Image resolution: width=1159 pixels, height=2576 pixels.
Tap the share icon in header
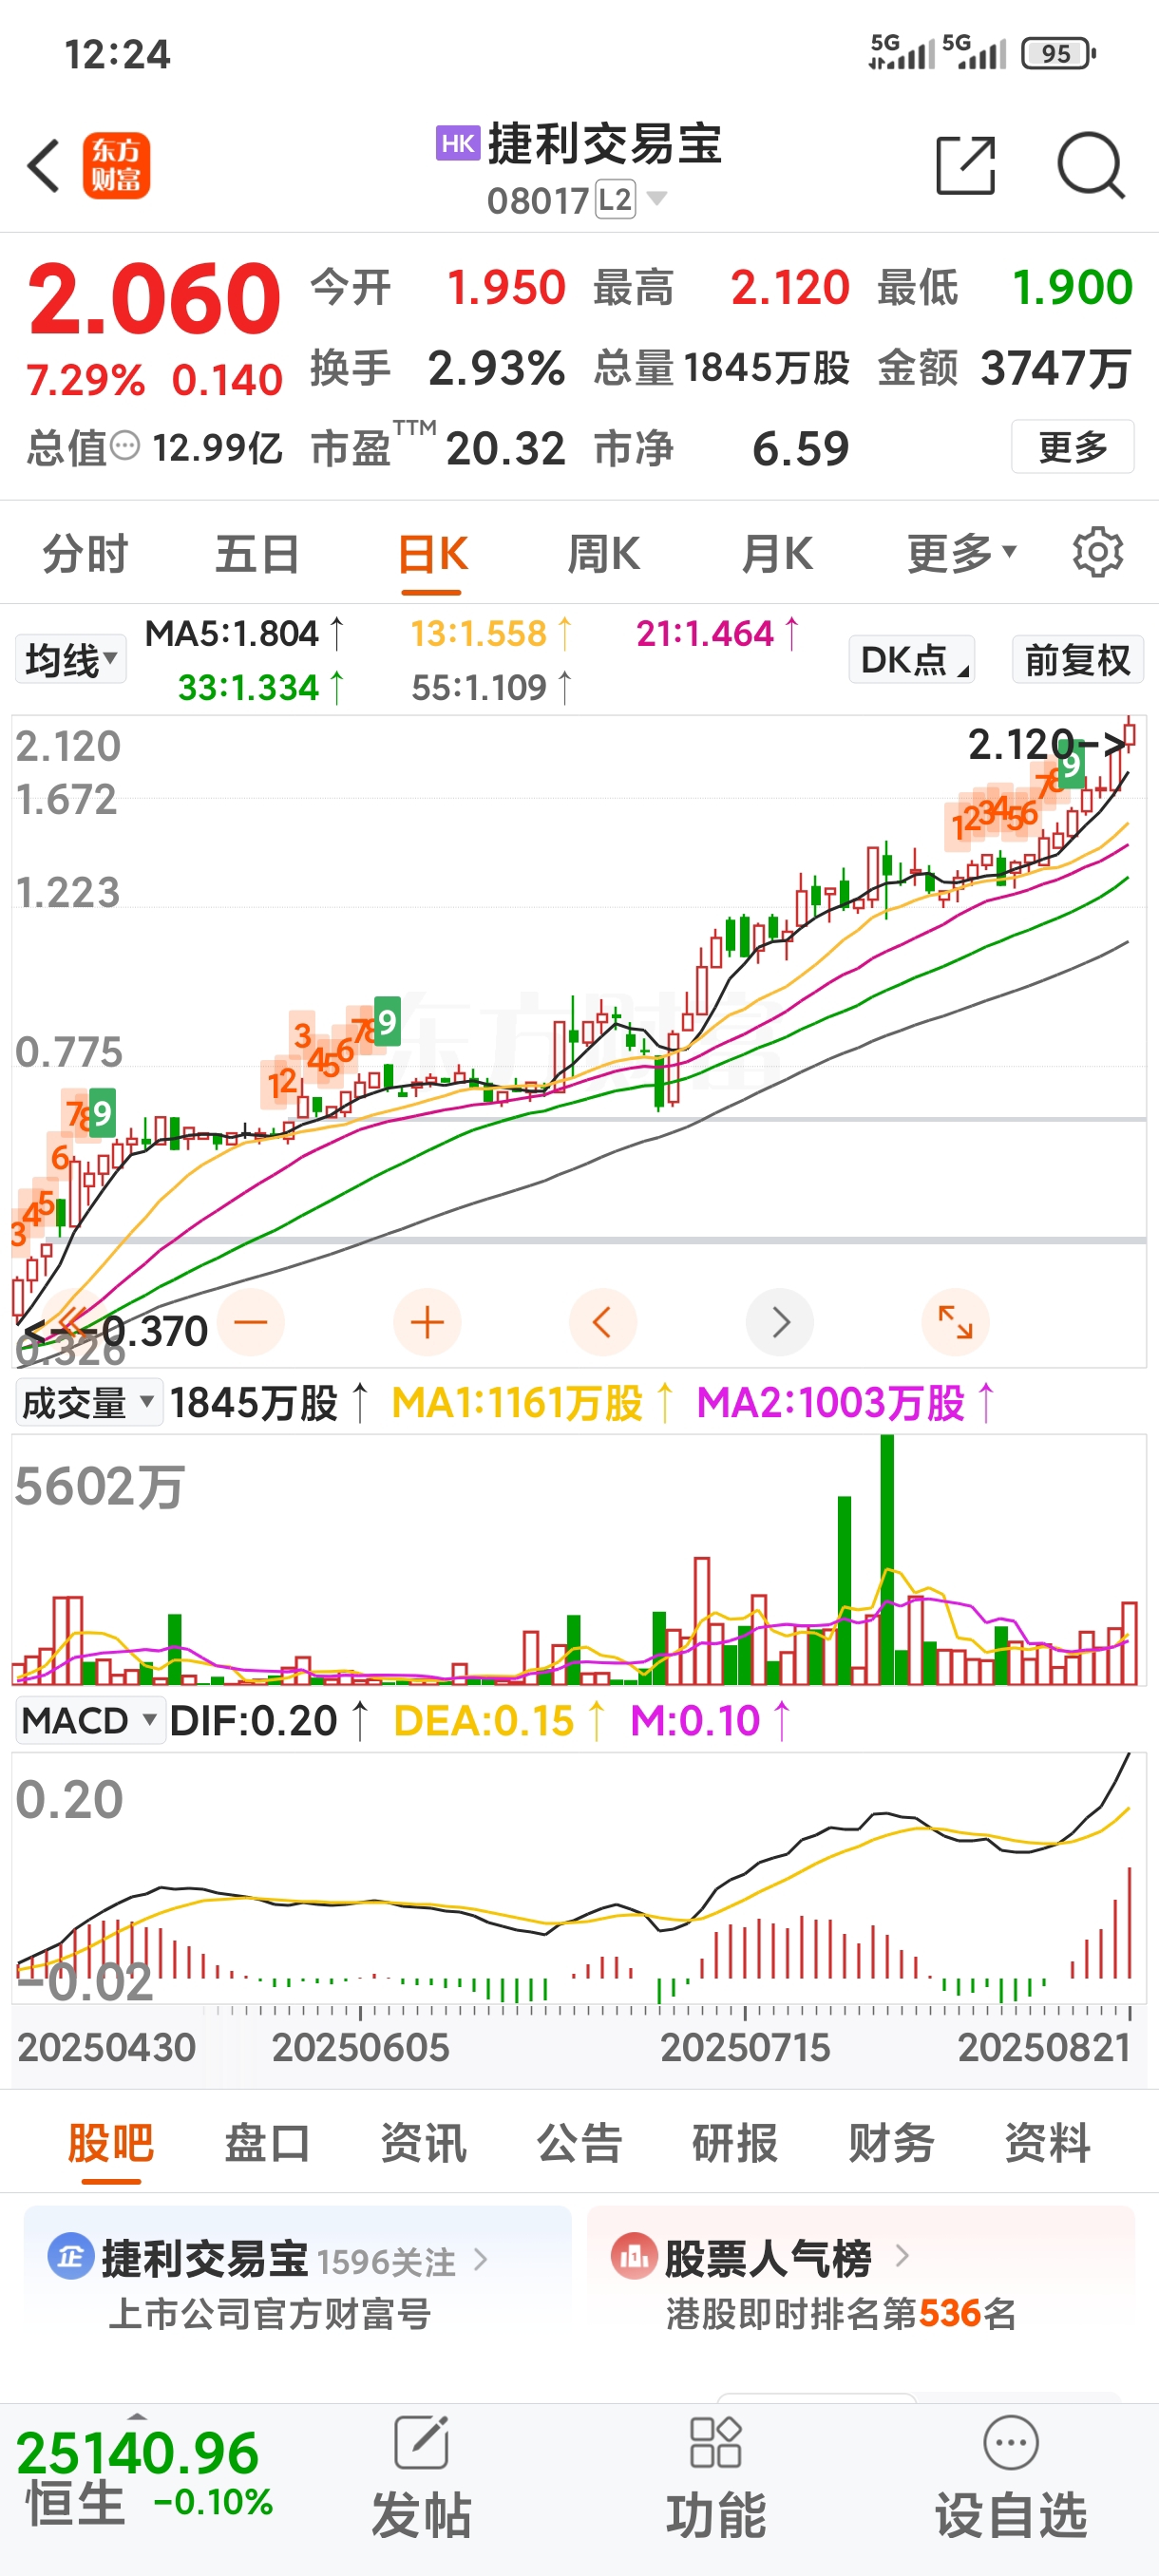tap(966, 165)
